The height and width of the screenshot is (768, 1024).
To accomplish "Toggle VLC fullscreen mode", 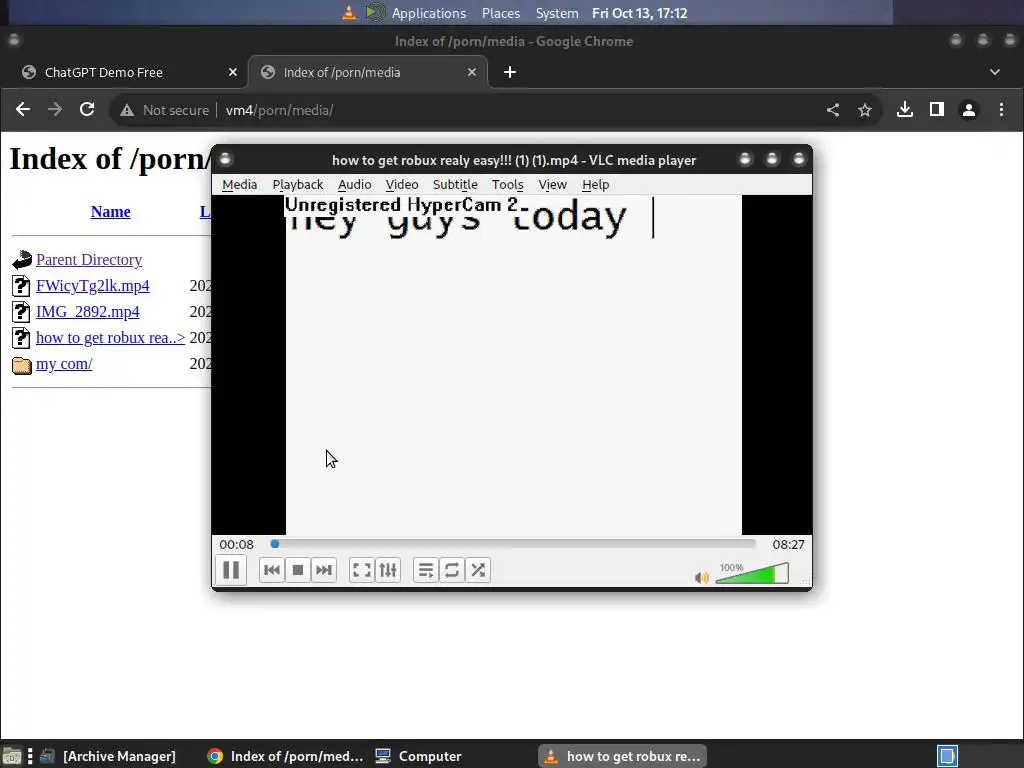I will [362, 570].
